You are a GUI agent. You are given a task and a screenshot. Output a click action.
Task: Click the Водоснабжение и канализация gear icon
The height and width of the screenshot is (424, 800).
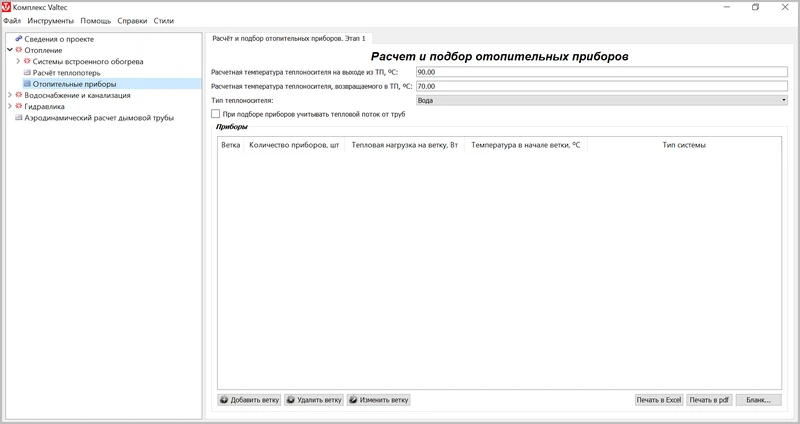[x=18, y=95]
